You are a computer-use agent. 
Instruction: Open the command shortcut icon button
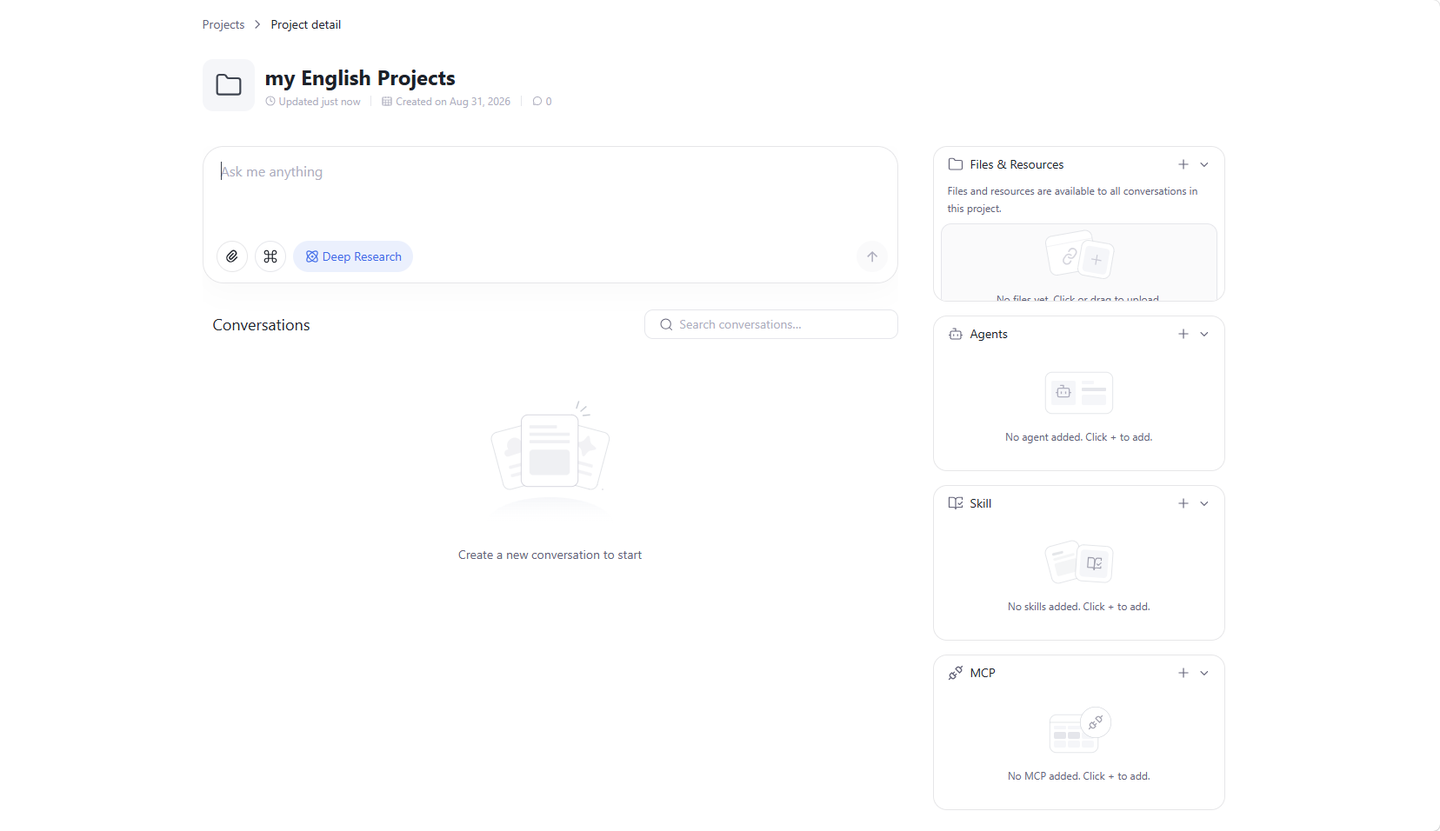pyautogui.click(x=270, y=257)
